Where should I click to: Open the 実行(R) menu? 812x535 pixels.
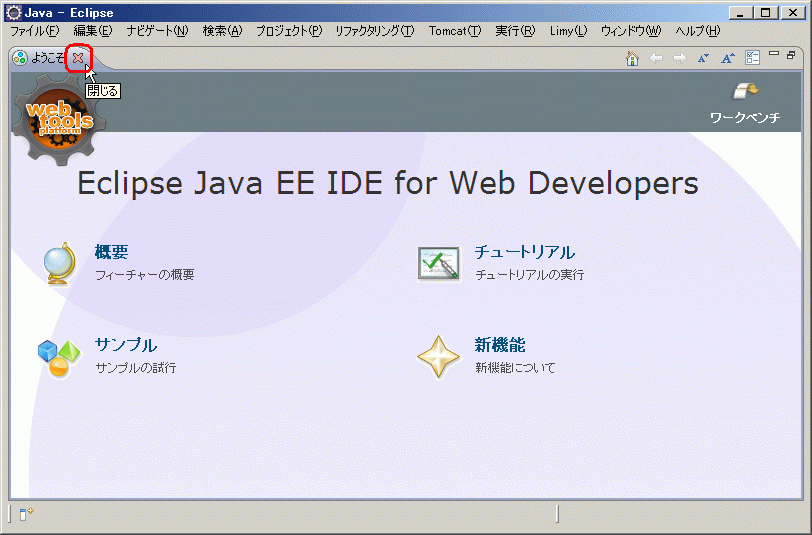[x=515, y=31]
